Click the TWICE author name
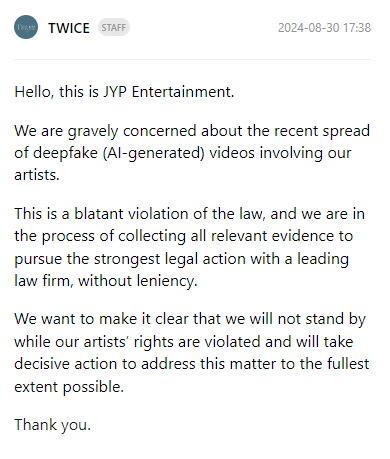Viewport: 390px width, 459px height. 69,28
